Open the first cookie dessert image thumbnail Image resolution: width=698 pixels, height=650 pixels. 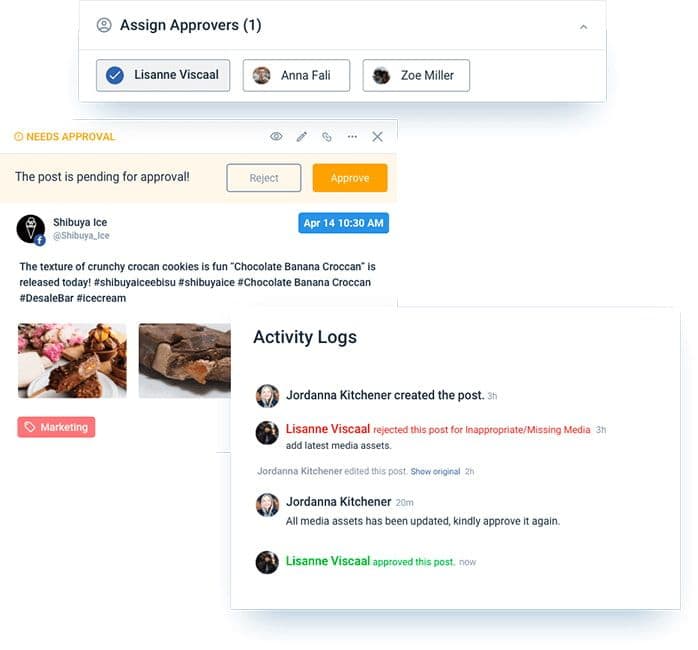click(x=72, y=361)
